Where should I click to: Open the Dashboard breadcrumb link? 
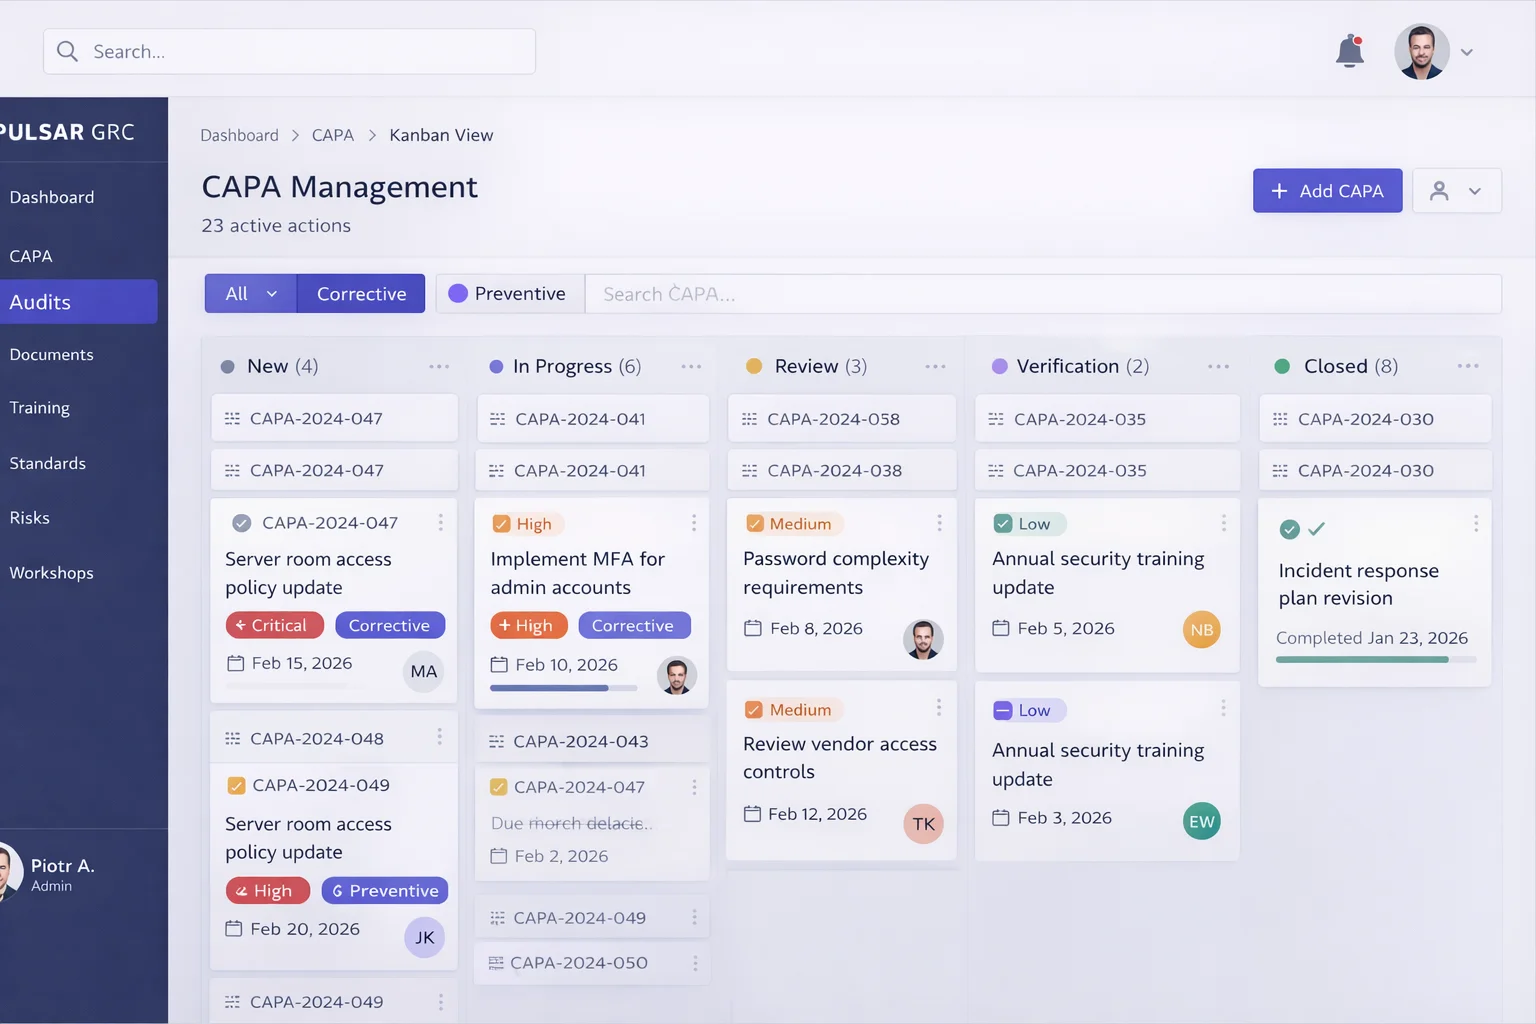tap(239, 135)
